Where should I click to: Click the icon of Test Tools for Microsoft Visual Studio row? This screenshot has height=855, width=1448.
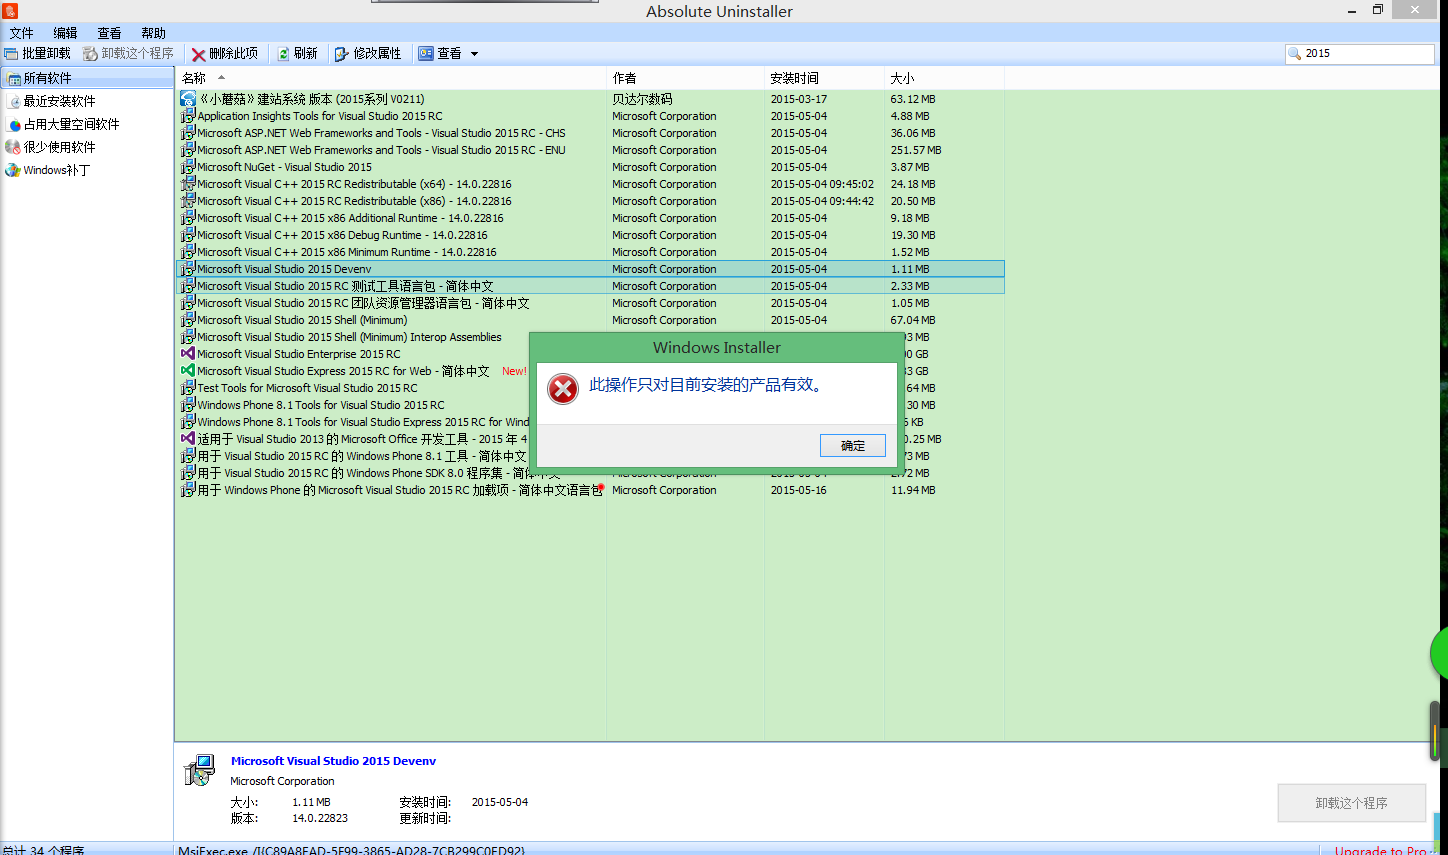188,388
